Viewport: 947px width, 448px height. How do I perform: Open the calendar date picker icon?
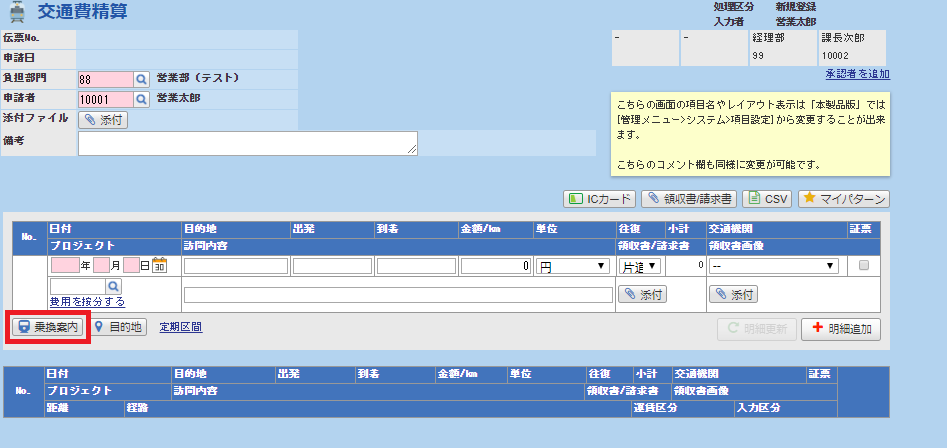(159, 265)
